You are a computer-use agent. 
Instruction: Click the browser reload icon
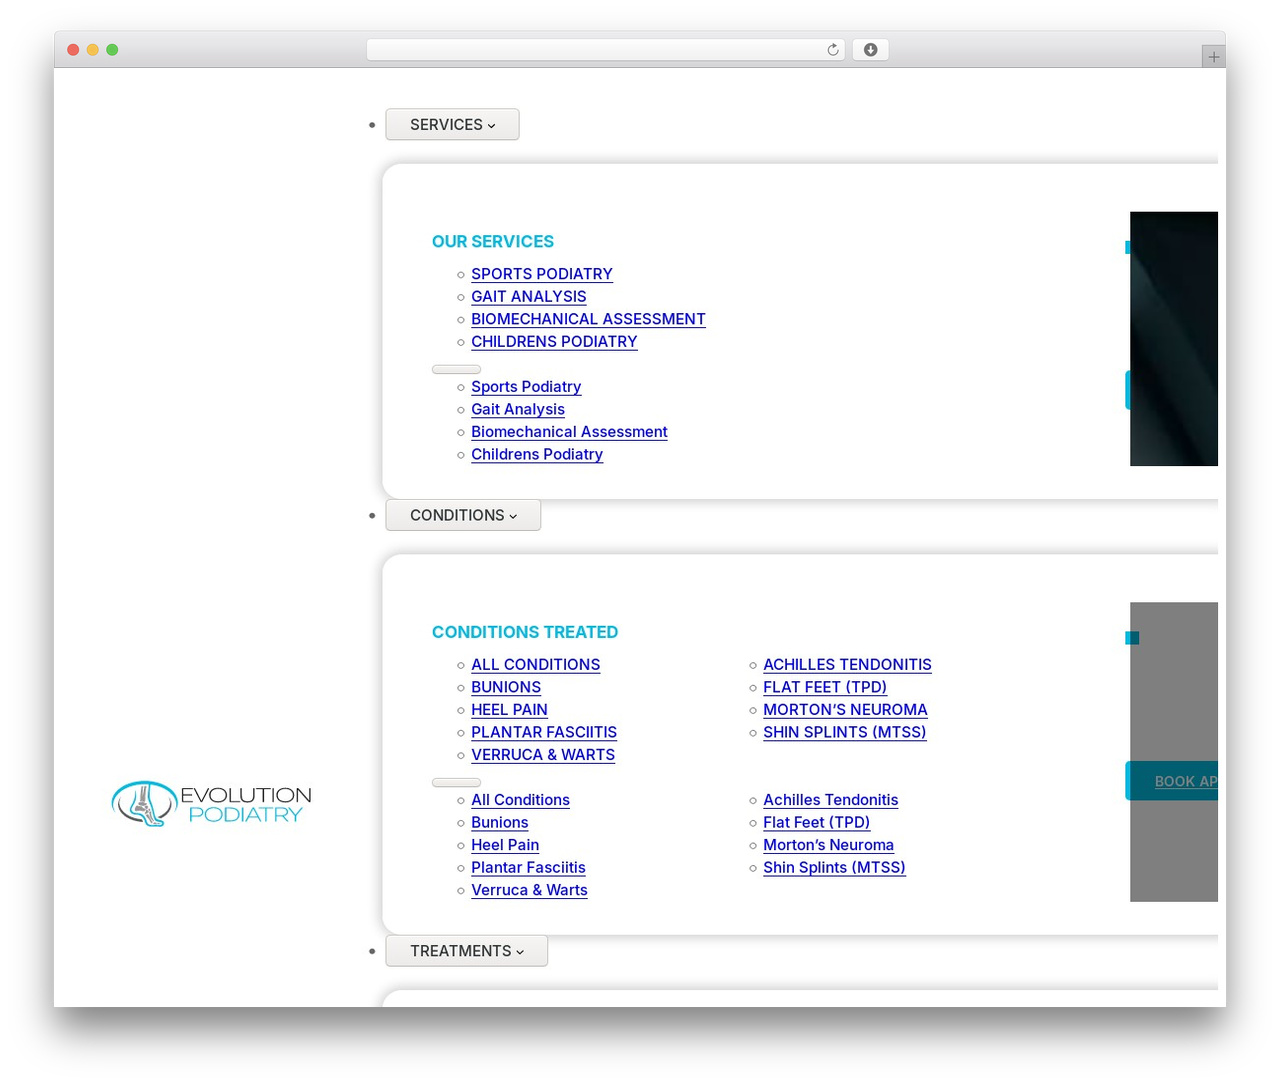point(832,50)
